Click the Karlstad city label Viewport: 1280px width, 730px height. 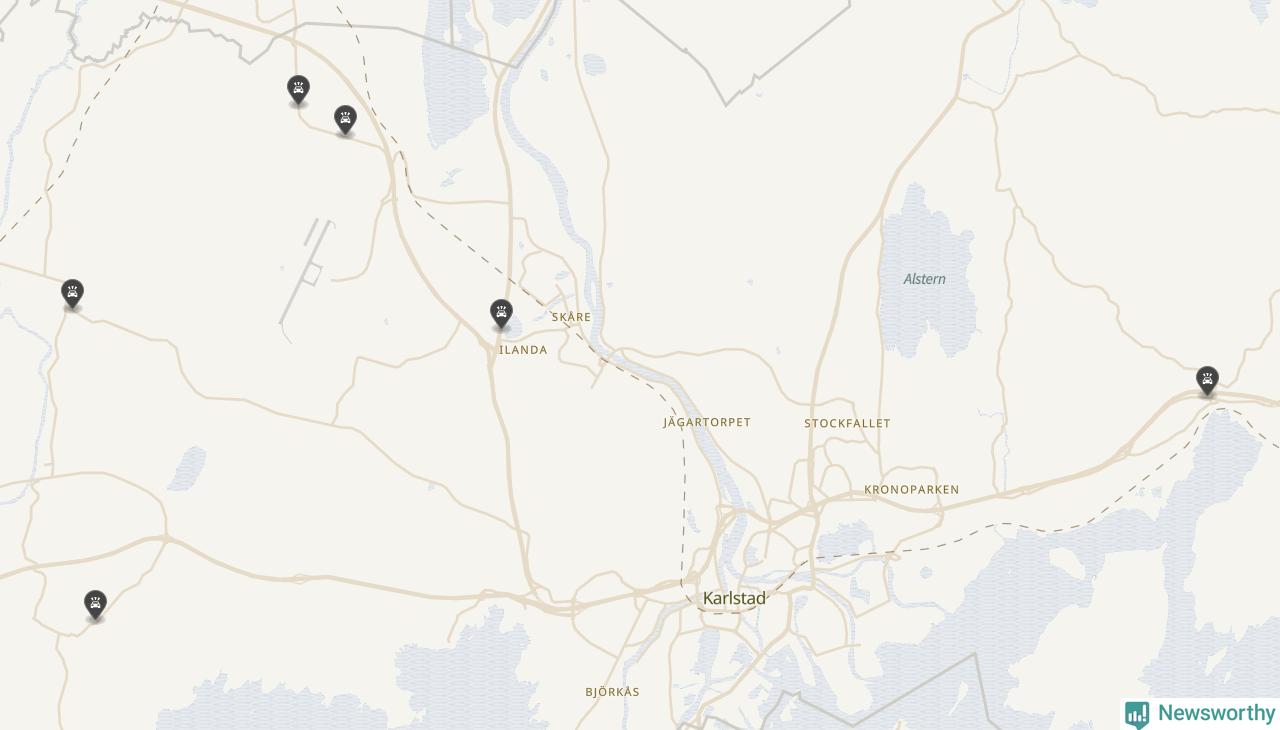pyautogui.click(x=734, y=598)
